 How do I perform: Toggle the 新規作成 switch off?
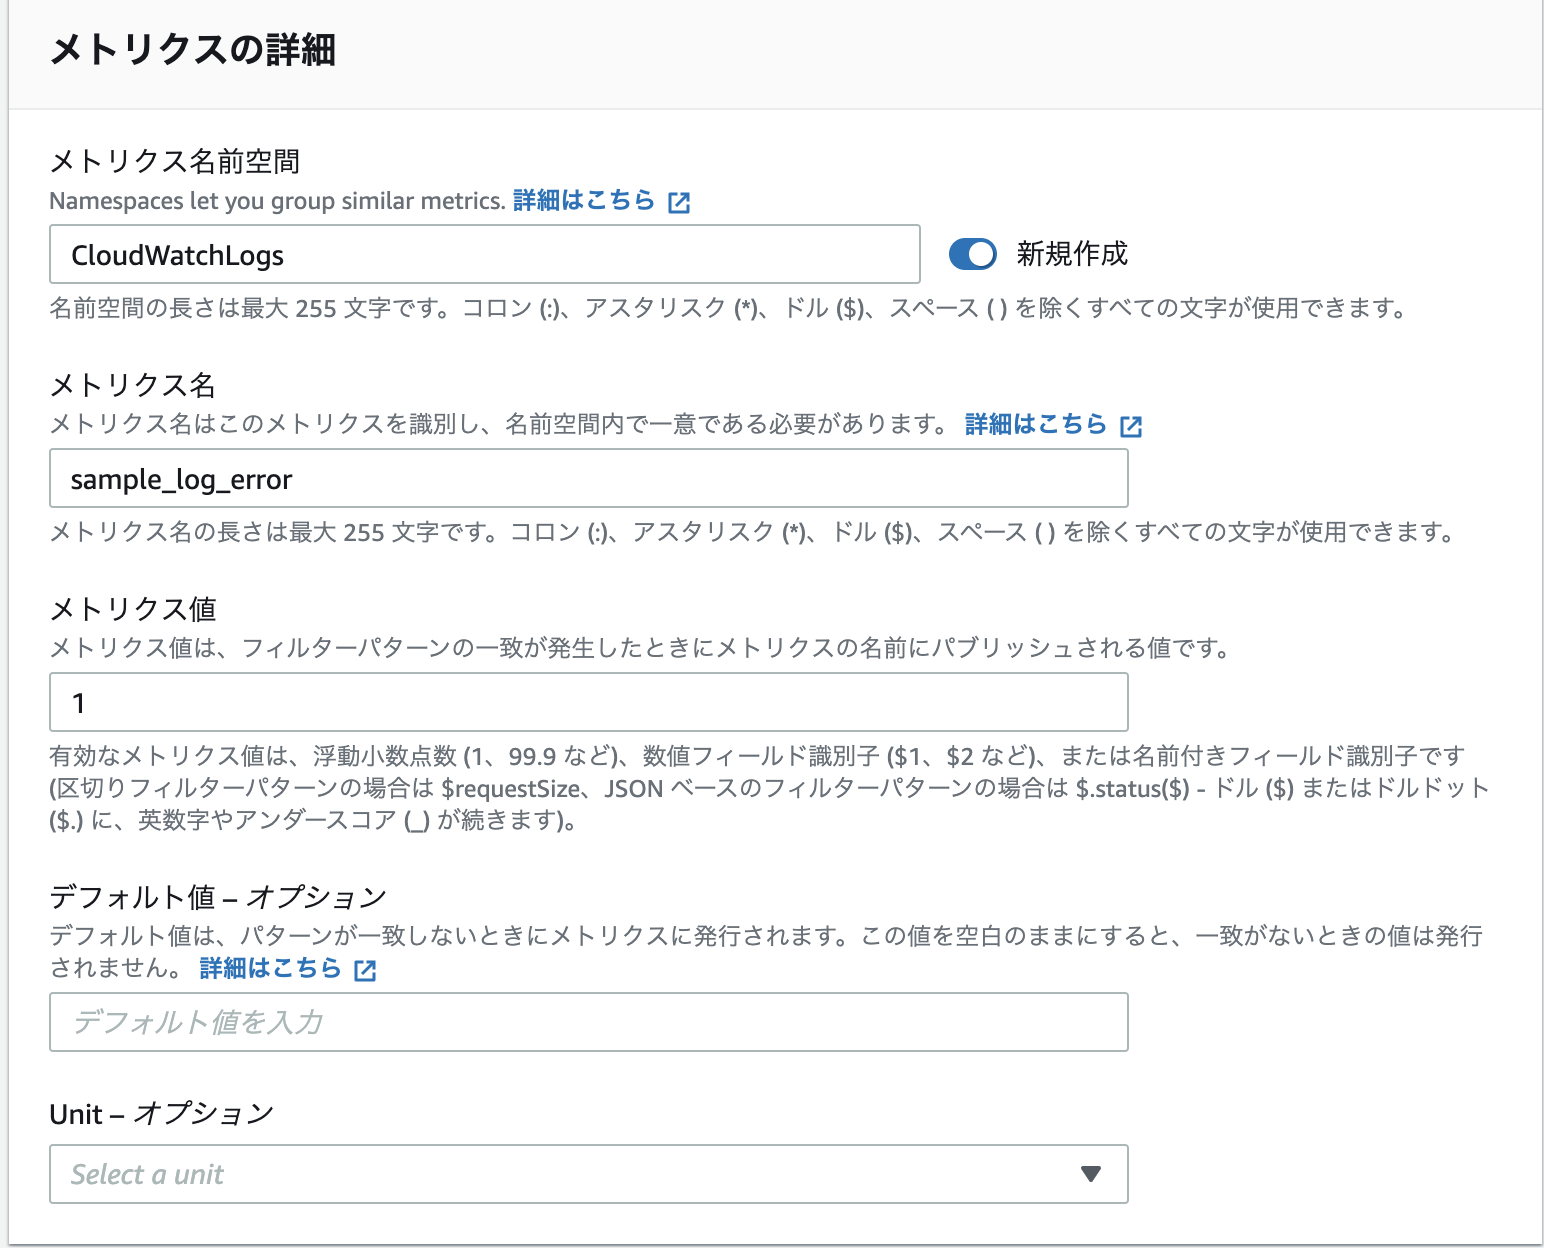point(972,254)
